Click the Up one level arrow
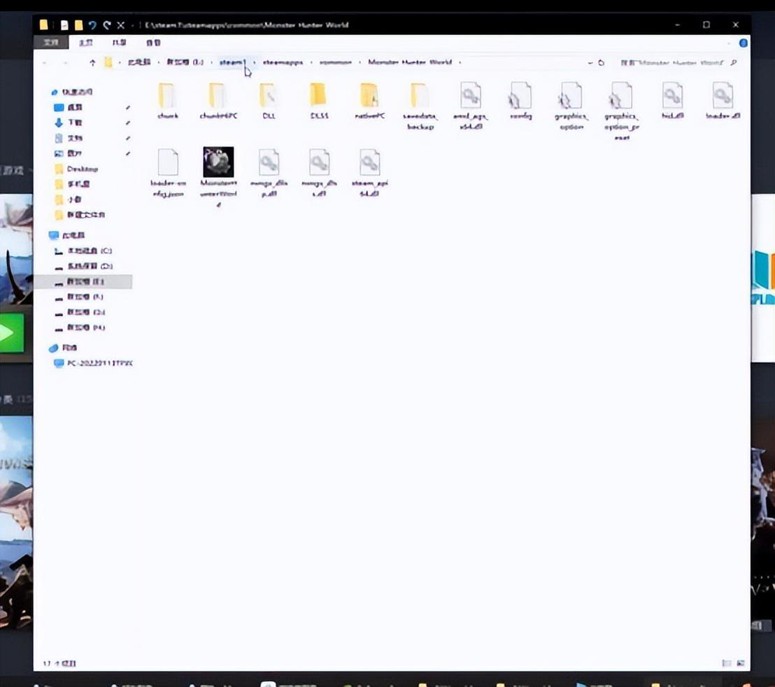Viewport: 775px width, 687px height. 93,62
